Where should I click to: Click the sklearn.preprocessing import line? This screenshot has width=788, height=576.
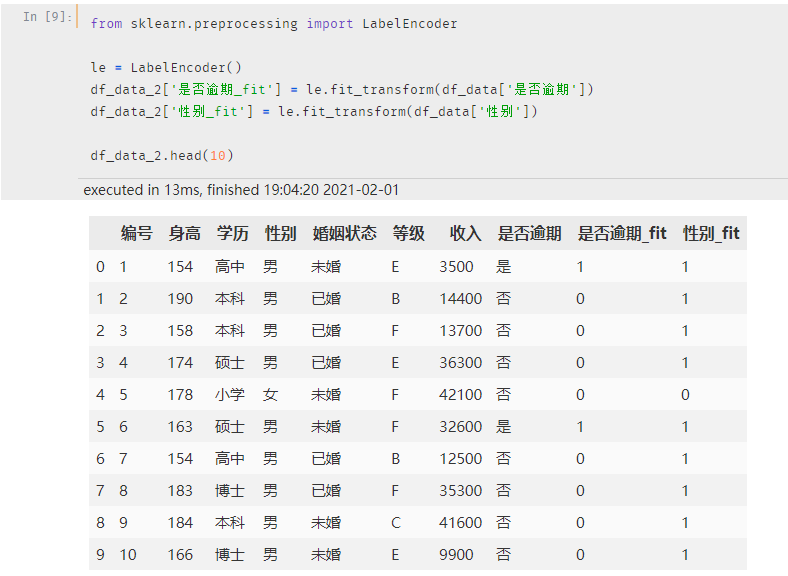click(274, 24)
